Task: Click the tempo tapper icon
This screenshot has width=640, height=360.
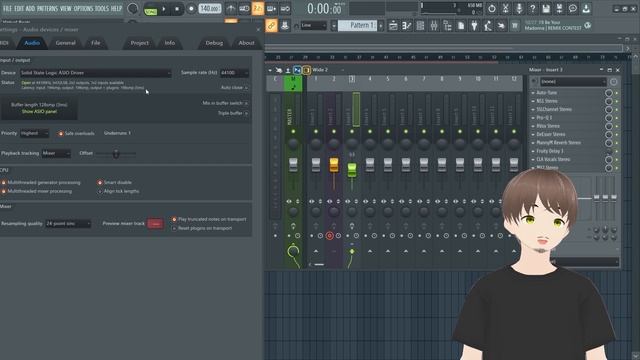Action: coord(488,26)
